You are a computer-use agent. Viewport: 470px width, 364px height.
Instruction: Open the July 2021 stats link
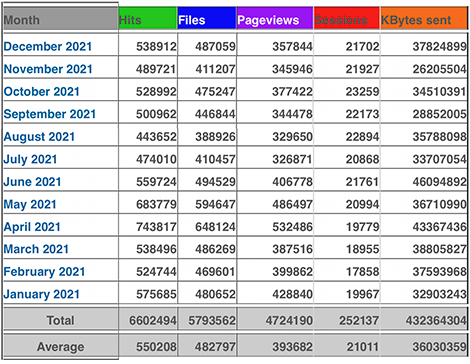[30, 159]
